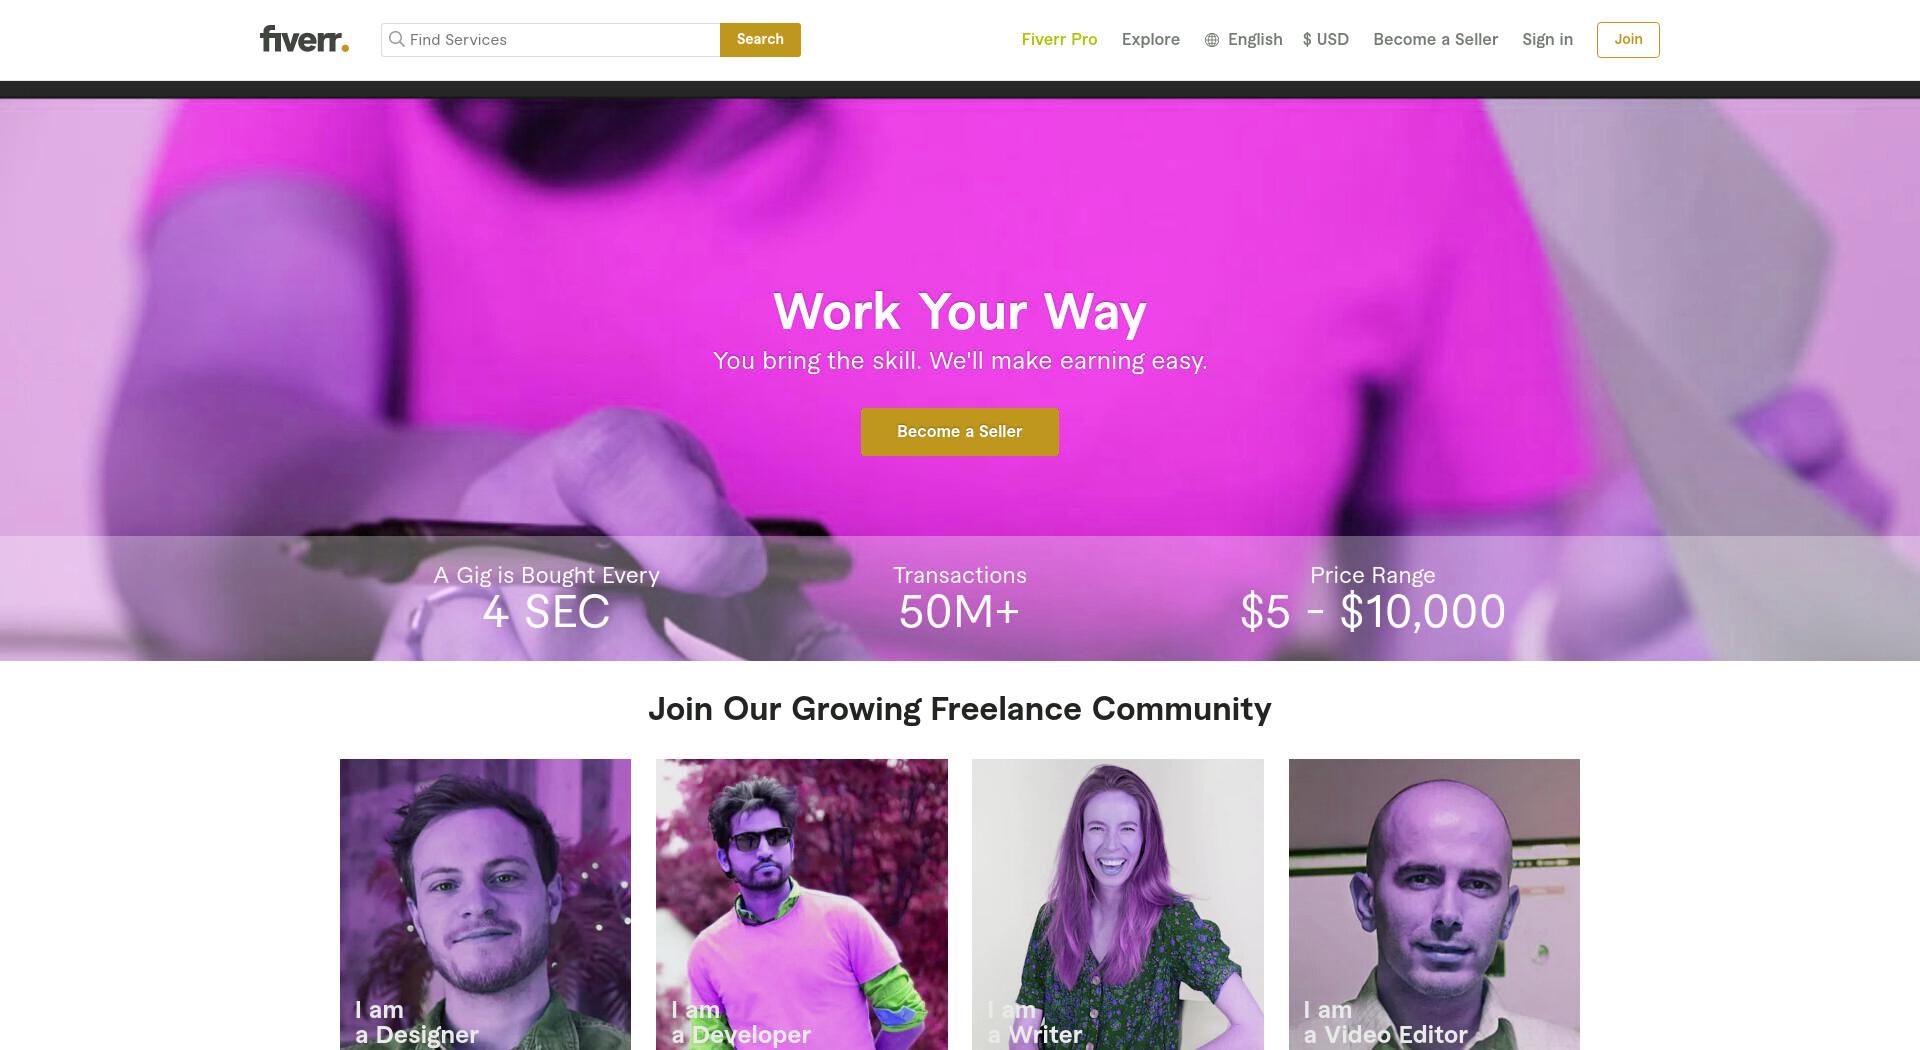The width and height of the screenshot is (1920, 1050).
Task: Click the Fiverr logo
Action: click(x=304, y=39)
